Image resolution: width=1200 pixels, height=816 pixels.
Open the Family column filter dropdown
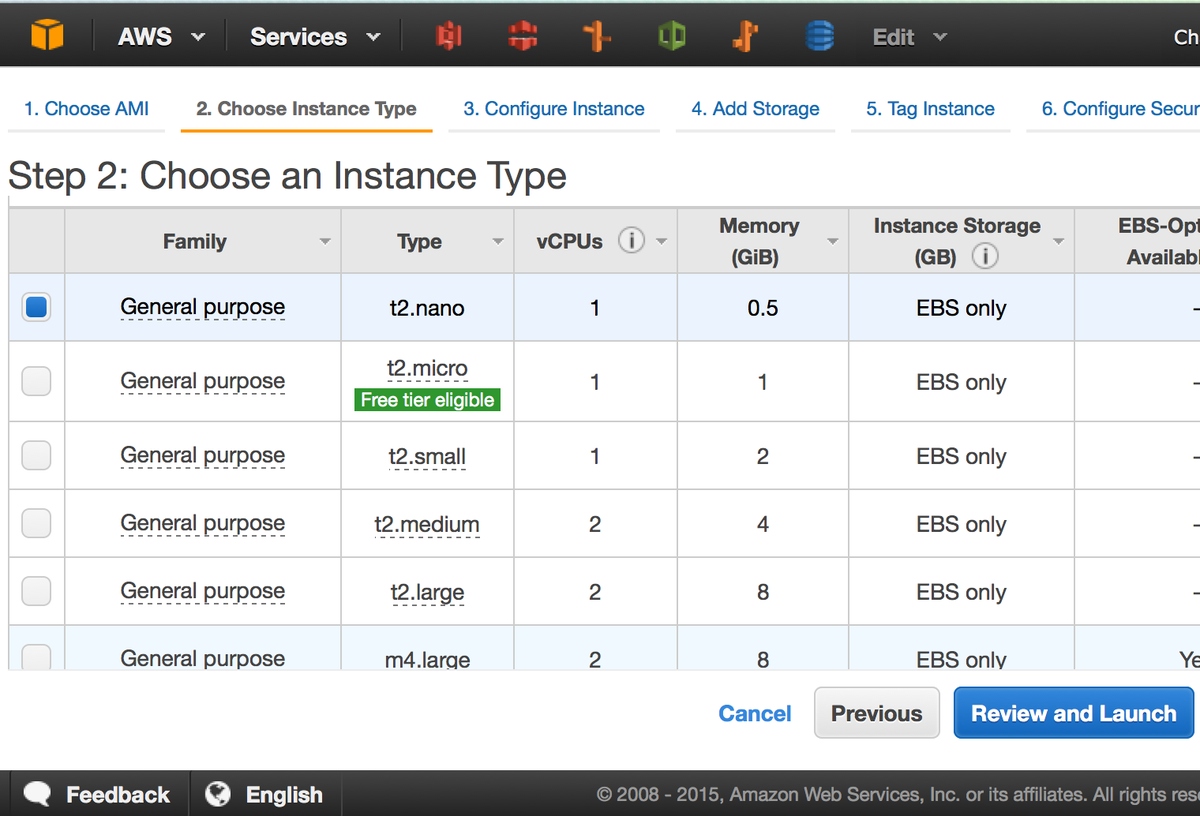[324, 242]
